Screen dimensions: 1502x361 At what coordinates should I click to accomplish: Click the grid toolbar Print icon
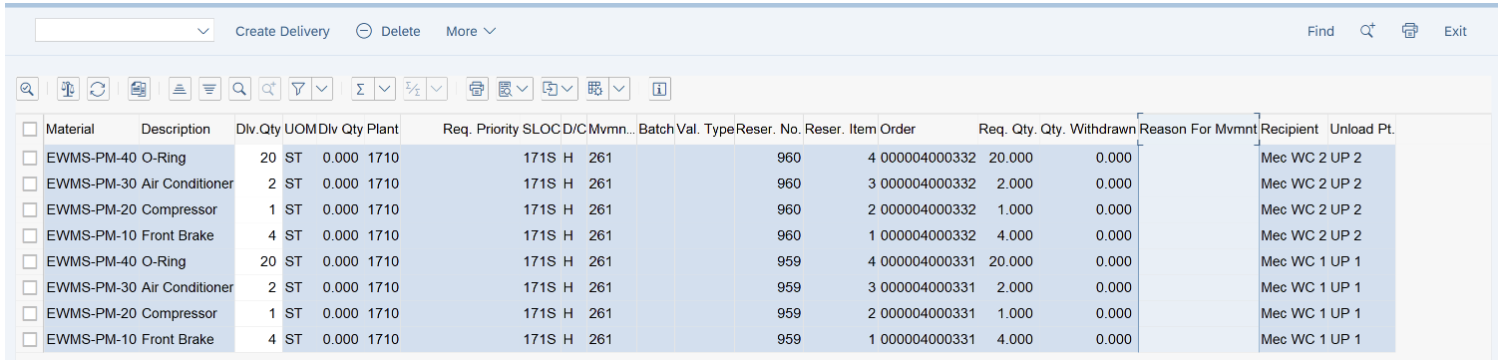point(478,89)
